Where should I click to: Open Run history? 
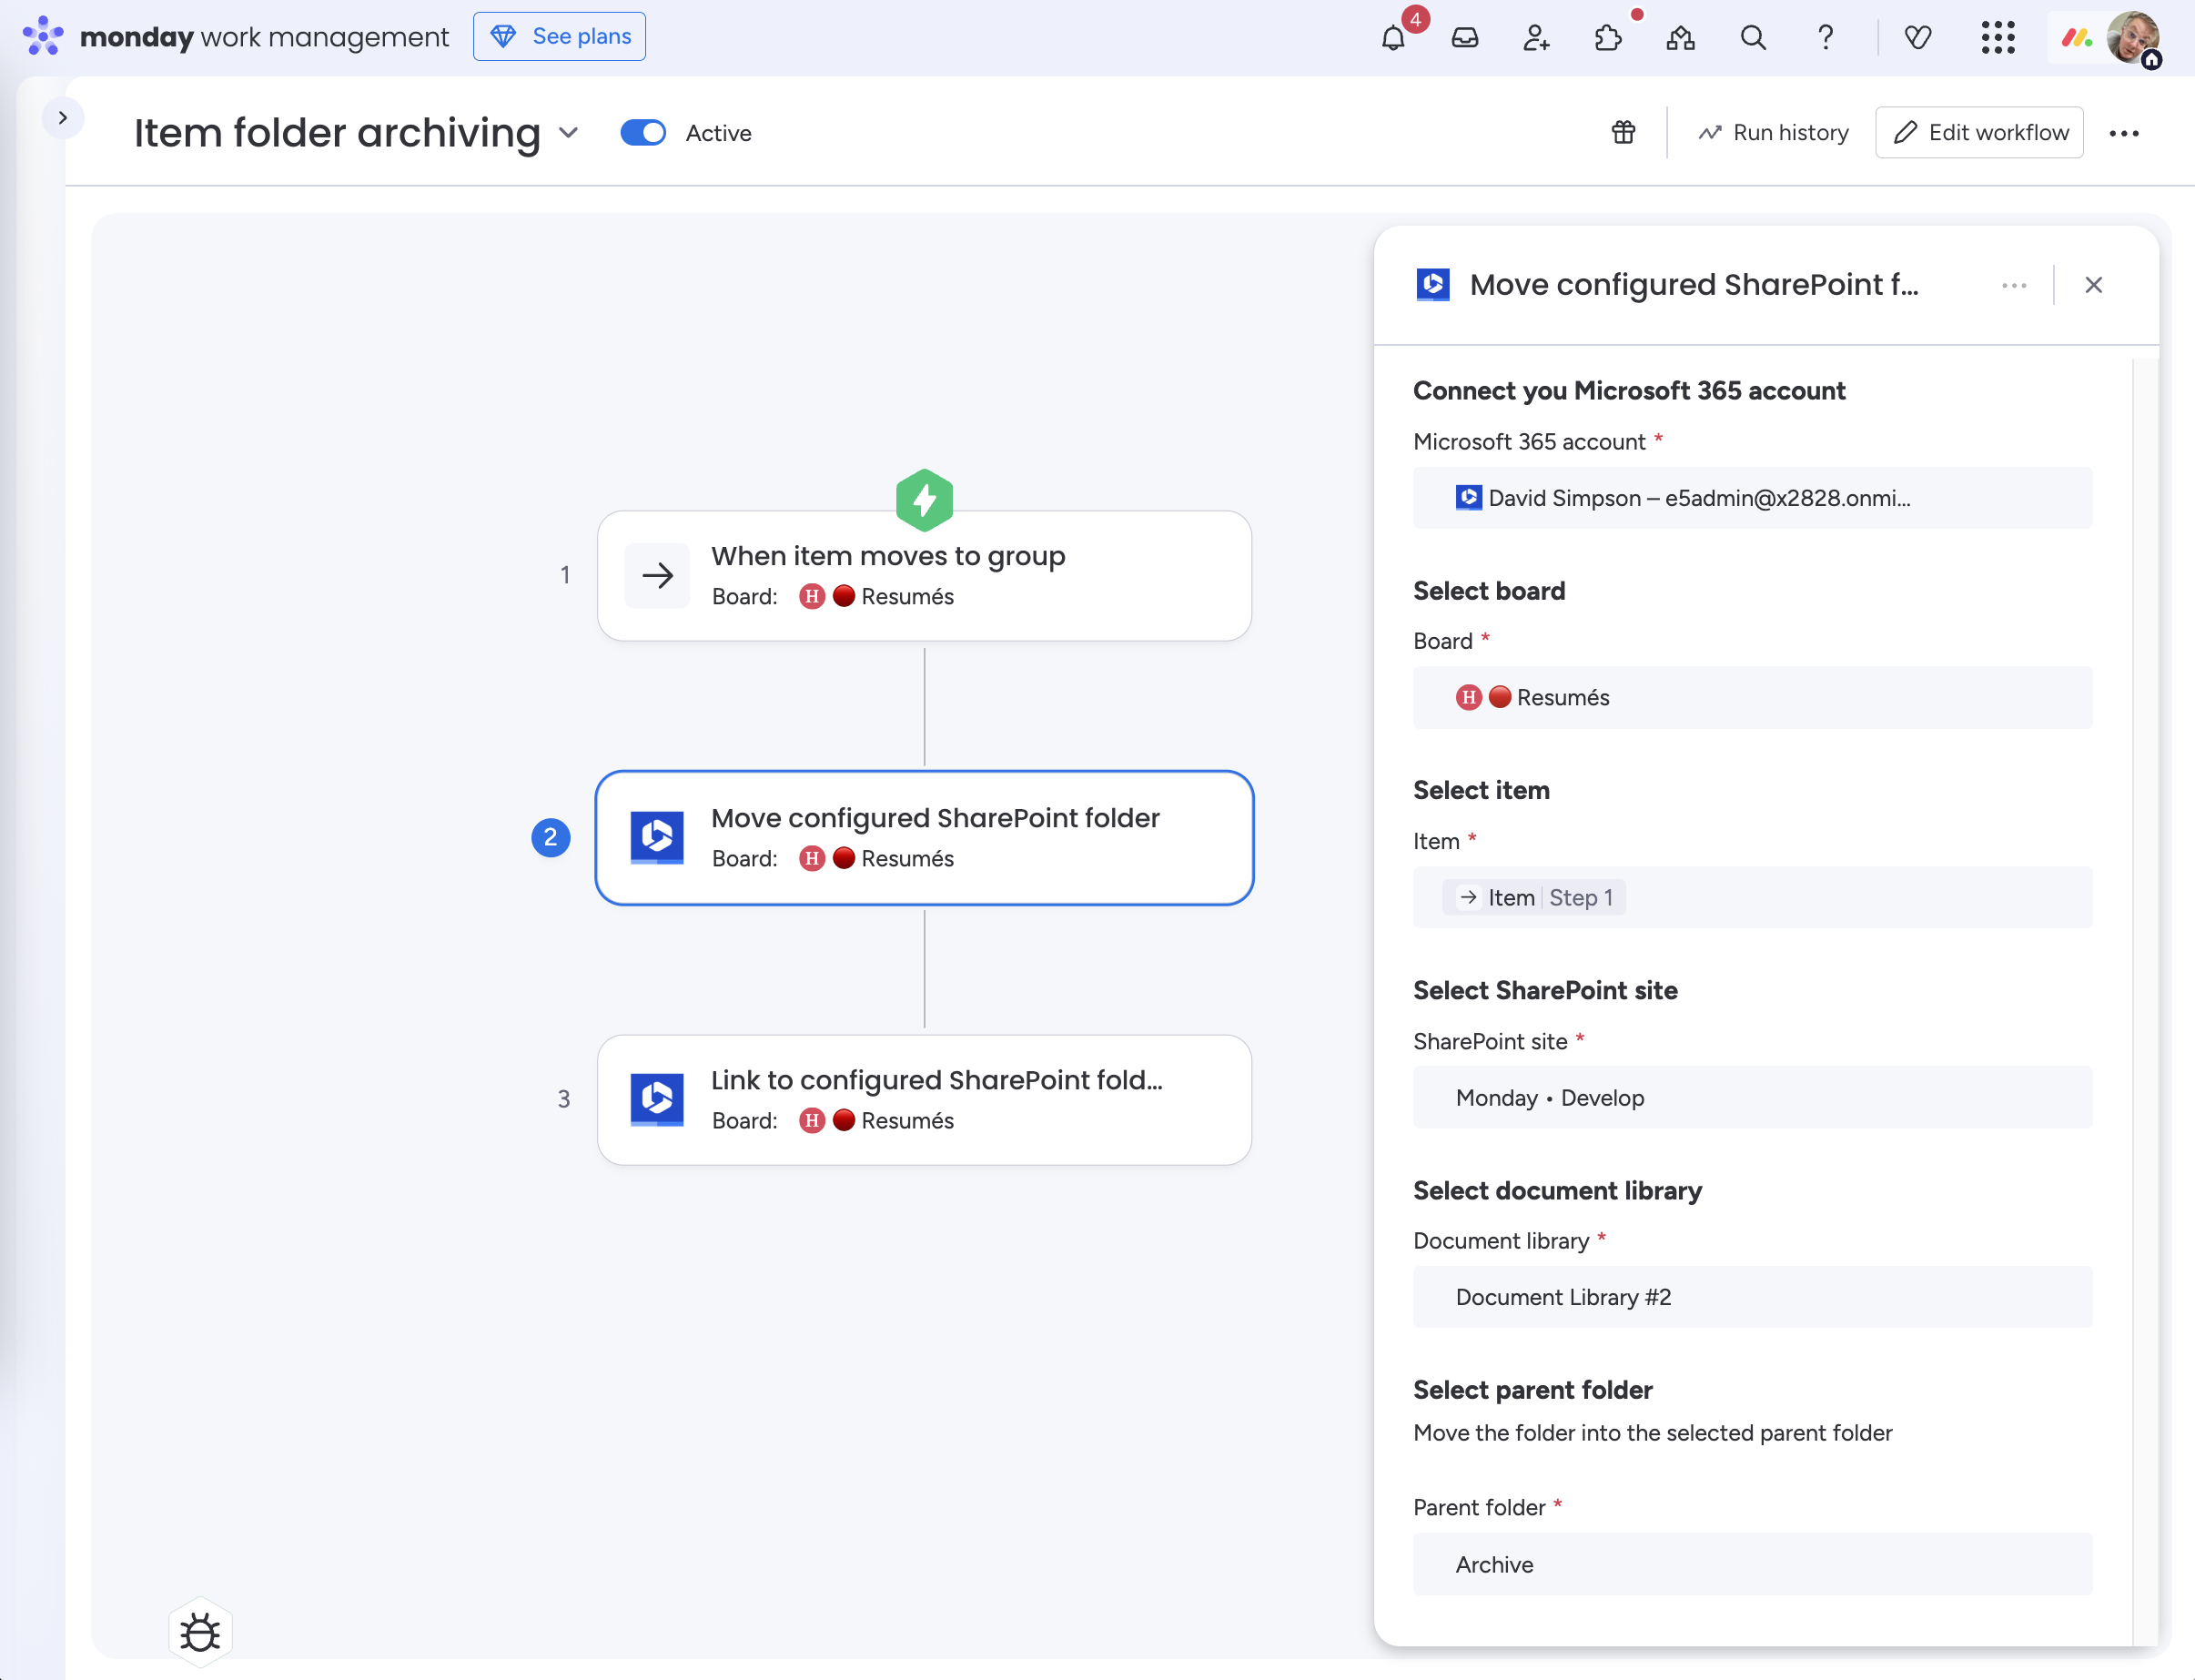tap(1773, 132)
